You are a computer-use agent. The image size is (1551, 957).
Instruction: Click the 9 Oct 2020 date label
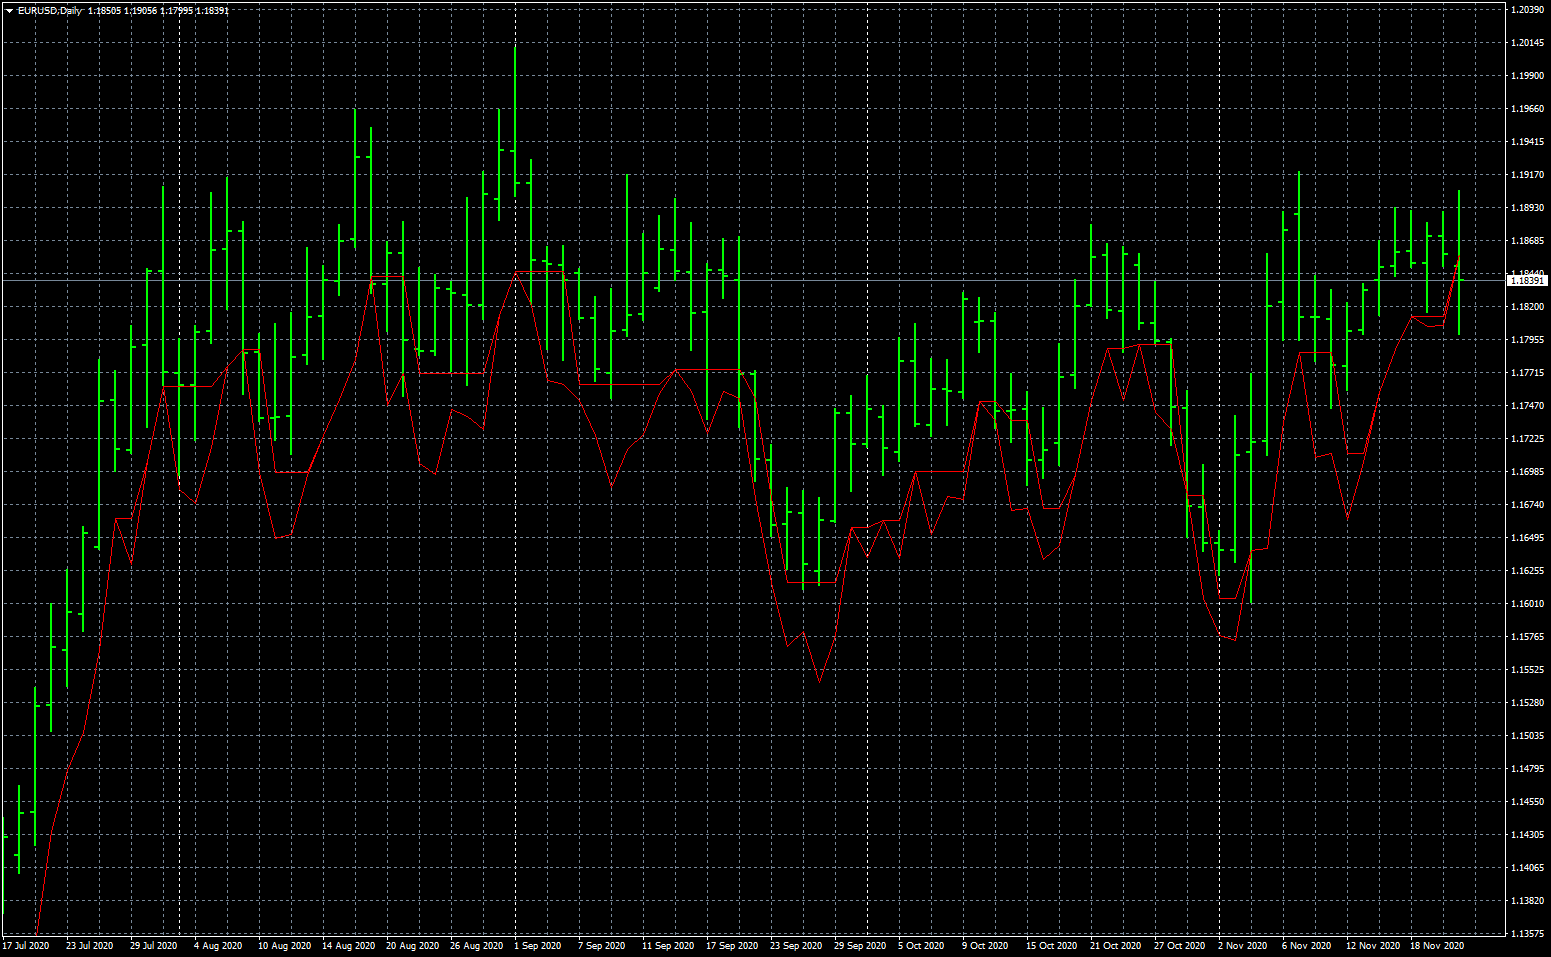point(985,946)
